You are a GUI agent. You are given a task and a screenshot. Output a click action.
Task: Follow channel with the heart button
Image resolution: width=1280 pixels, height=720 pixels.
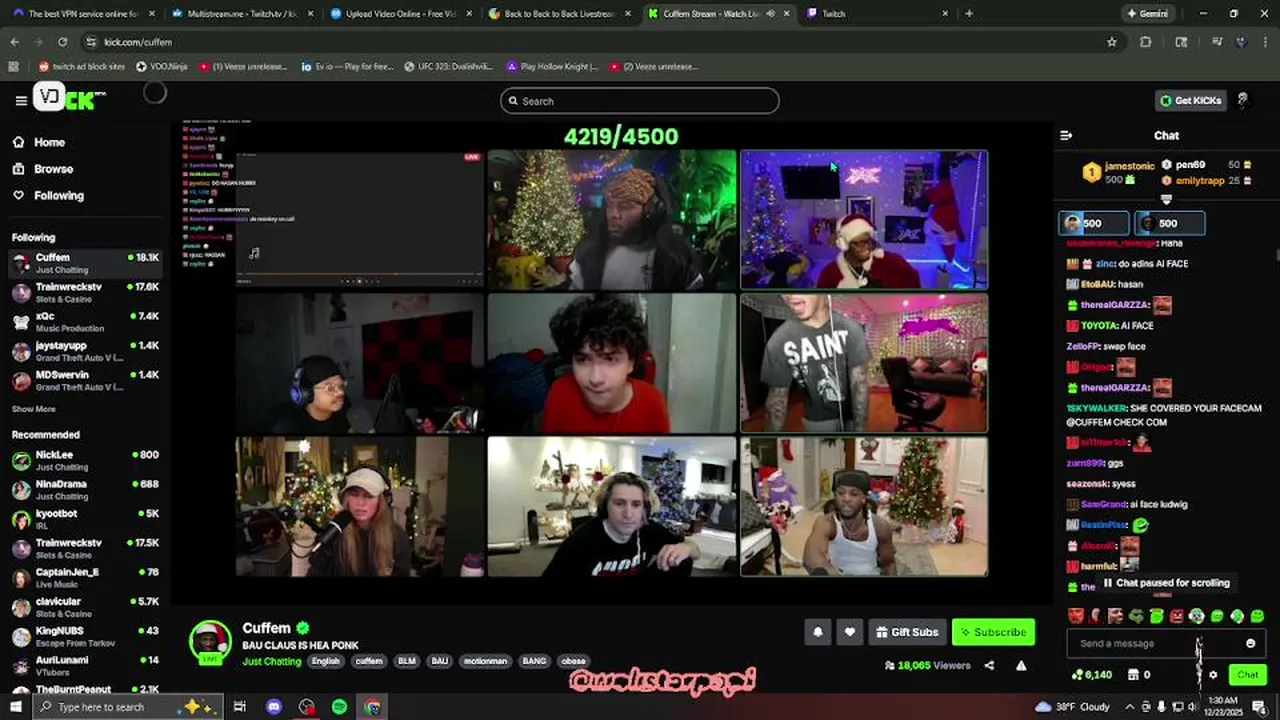850,632
